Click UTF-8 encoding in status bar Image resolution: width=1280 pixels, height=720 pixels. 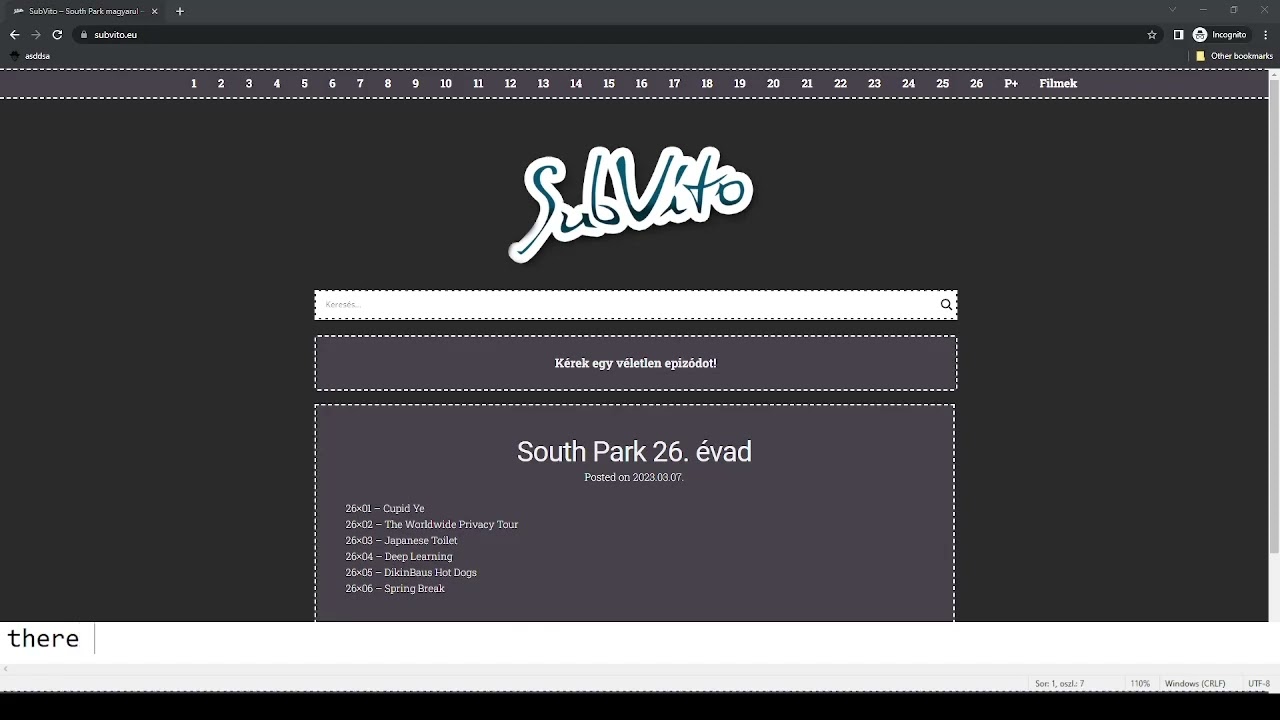click(x=1259, y=684)
